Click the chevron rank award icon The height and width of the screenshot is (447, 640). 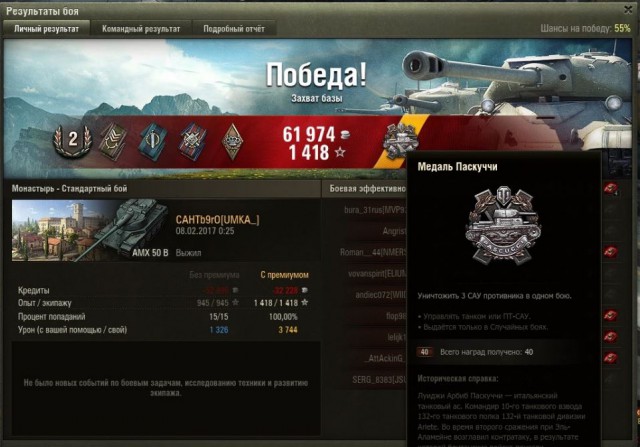click(113, 141)
